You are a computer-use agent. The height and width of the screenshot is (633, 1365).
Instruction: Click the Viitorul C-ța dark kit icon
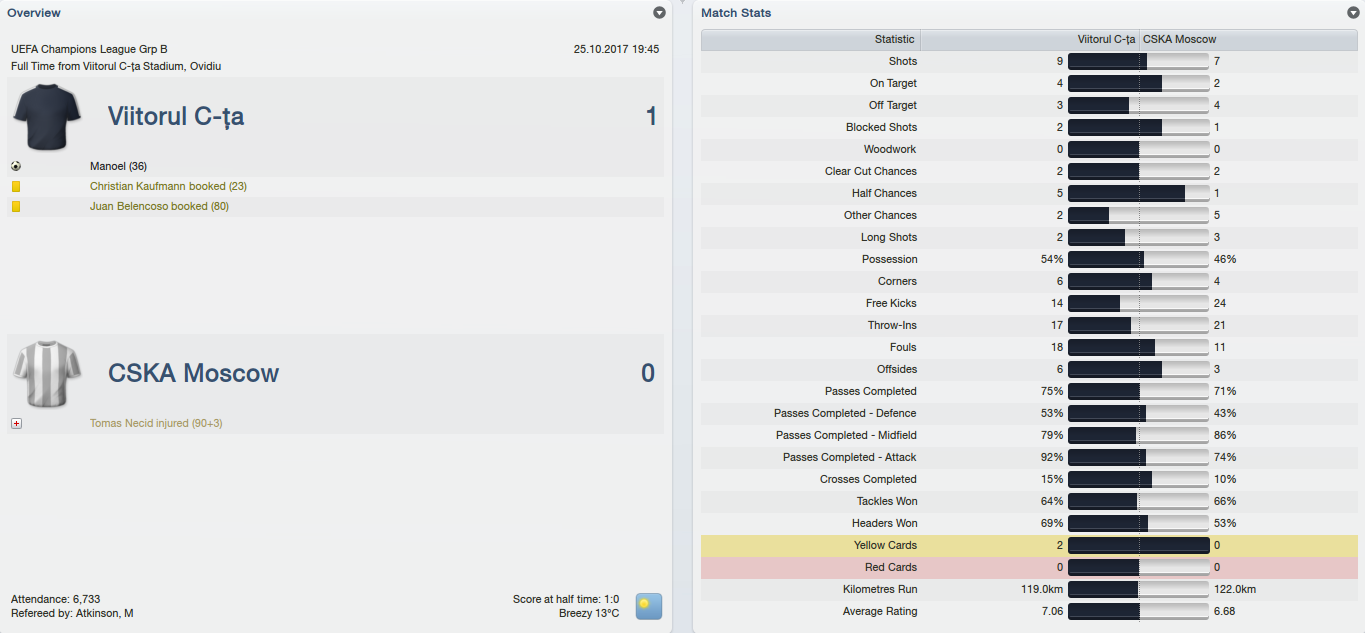[x=46, y=117]
